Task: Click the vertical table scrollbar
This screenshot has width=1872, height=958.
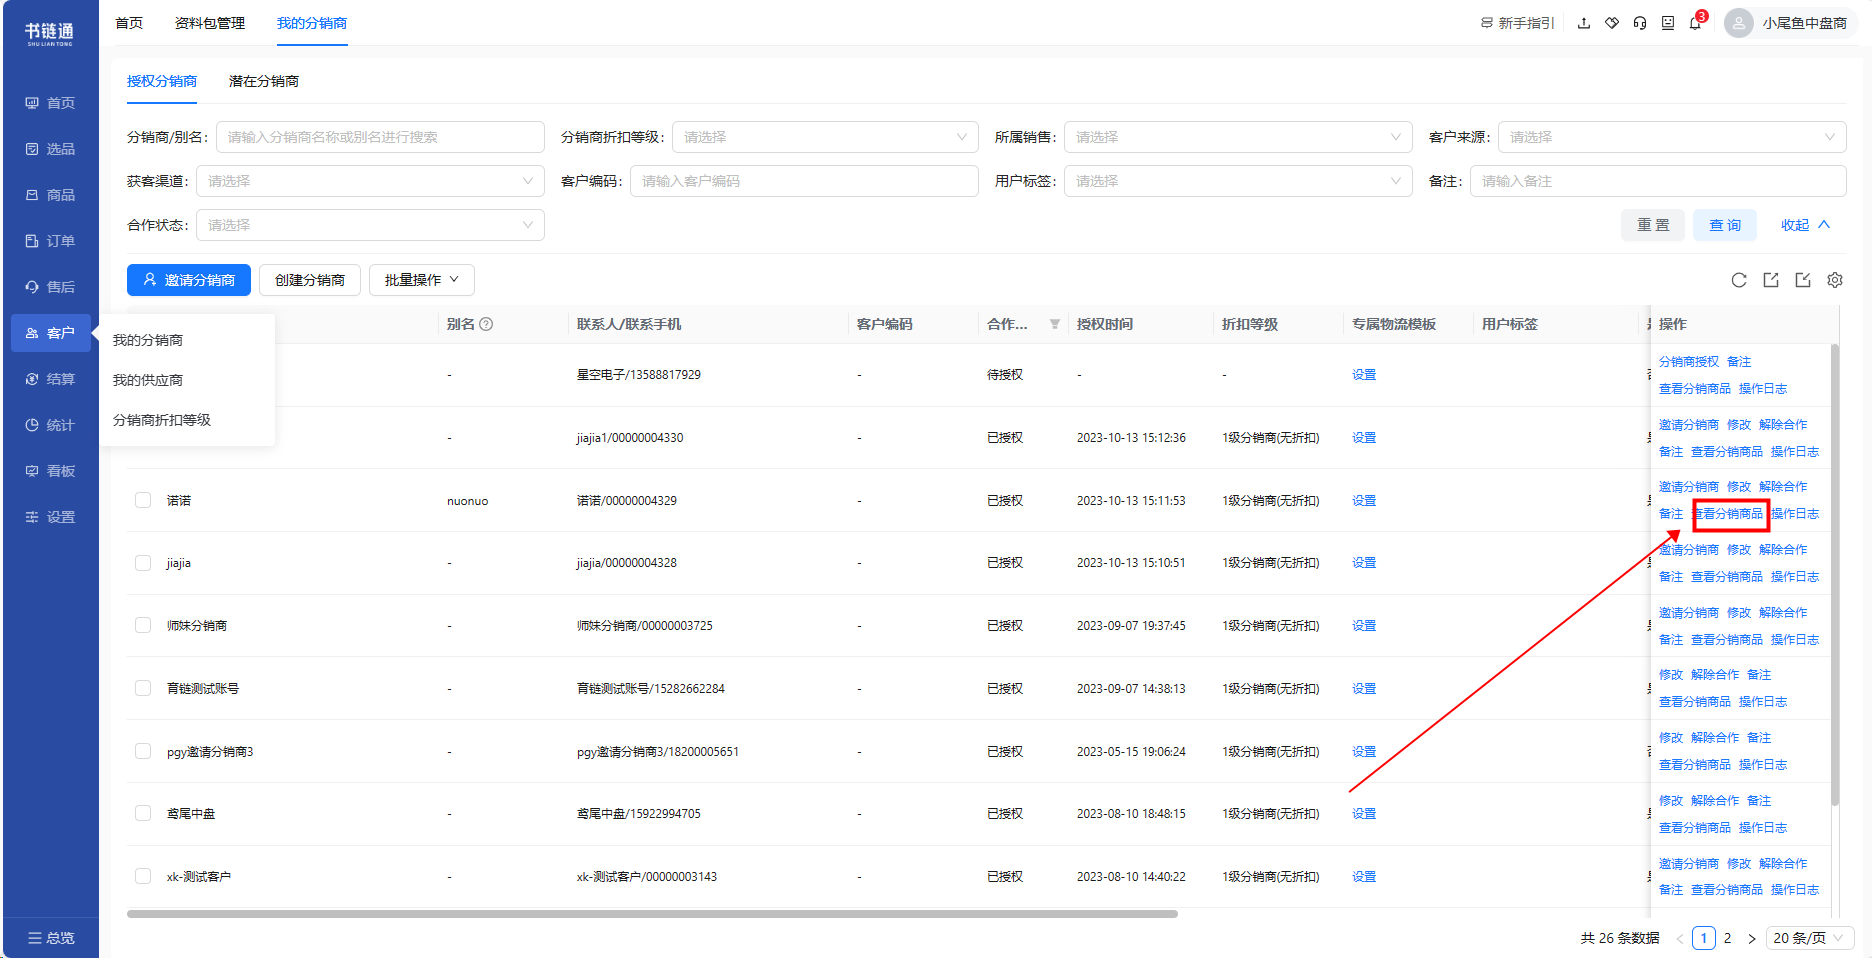Action: pos(1835,575)
